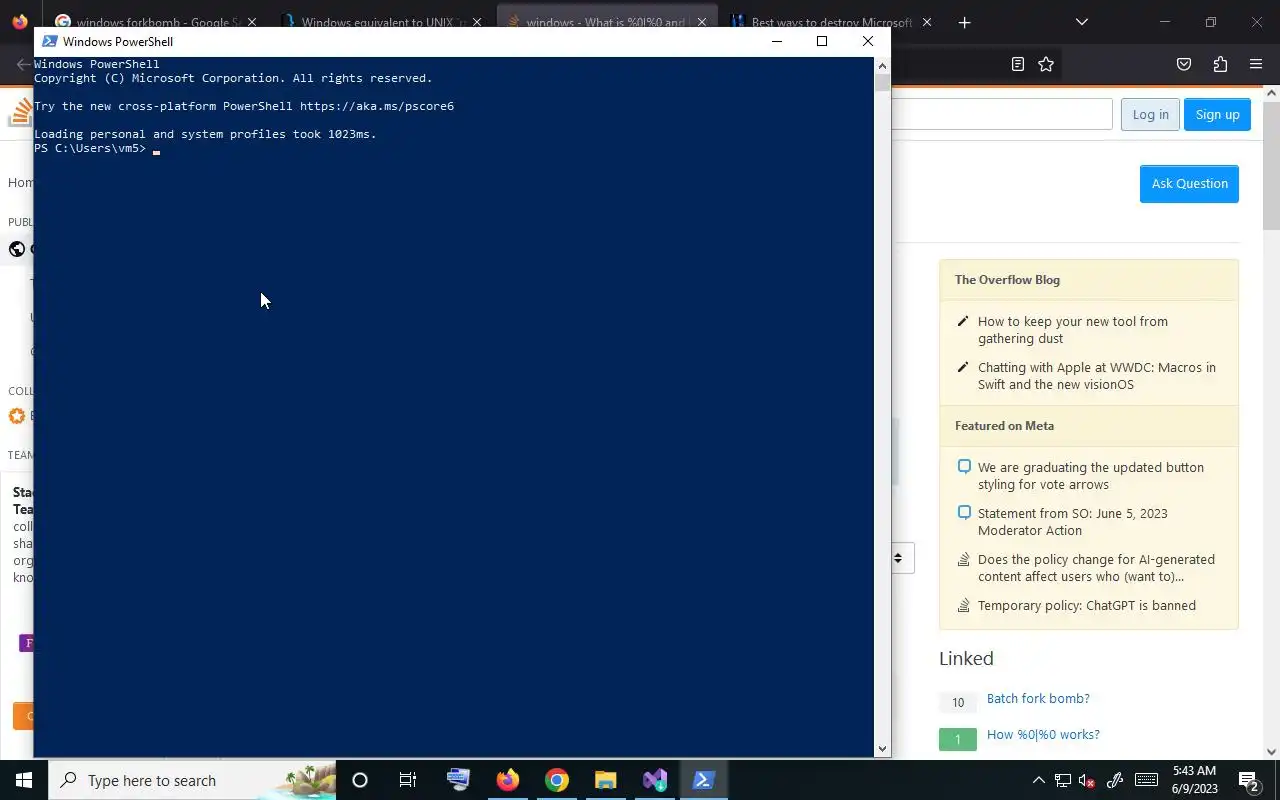Bookmark this page with the star icon
1280x800 pixels.
[x=1046, y=64]
